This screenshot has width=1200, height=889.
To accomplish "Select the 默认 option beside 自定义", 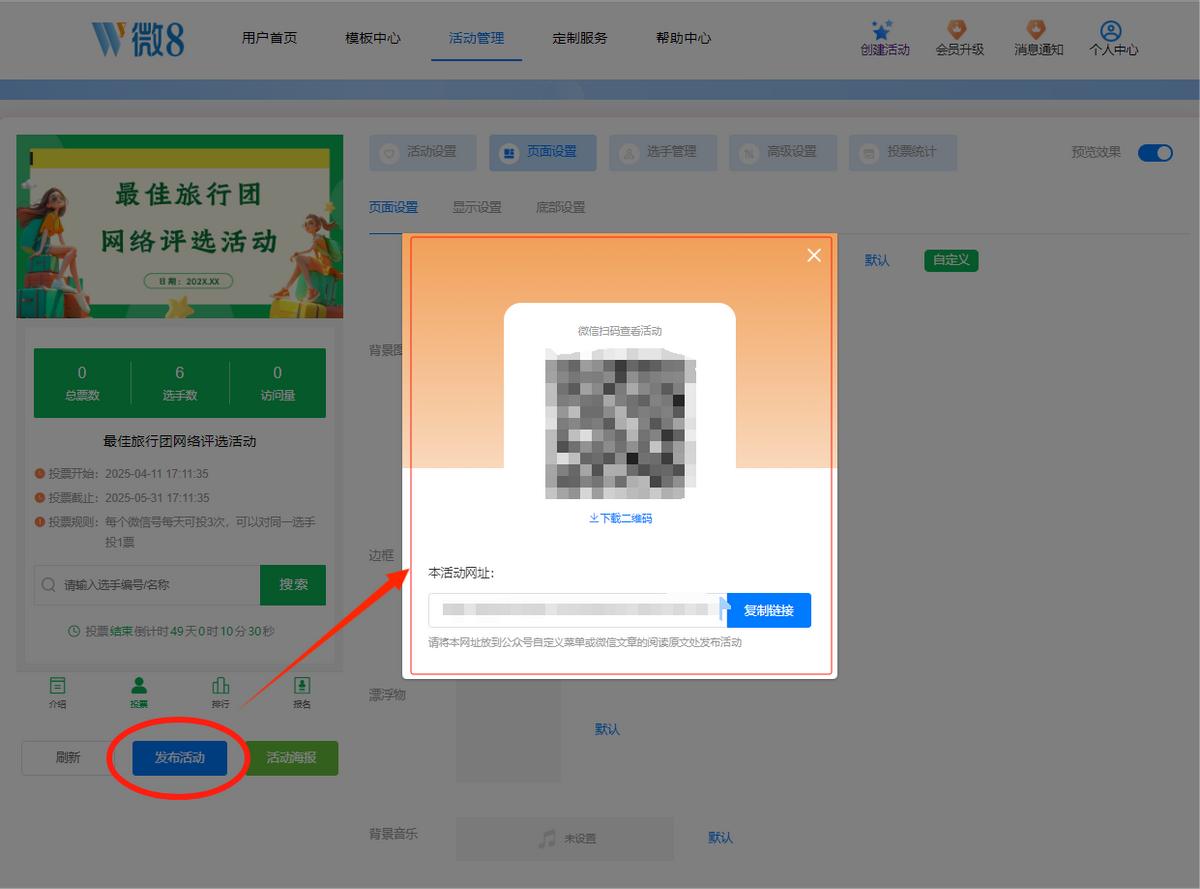I will coord(877,260).
